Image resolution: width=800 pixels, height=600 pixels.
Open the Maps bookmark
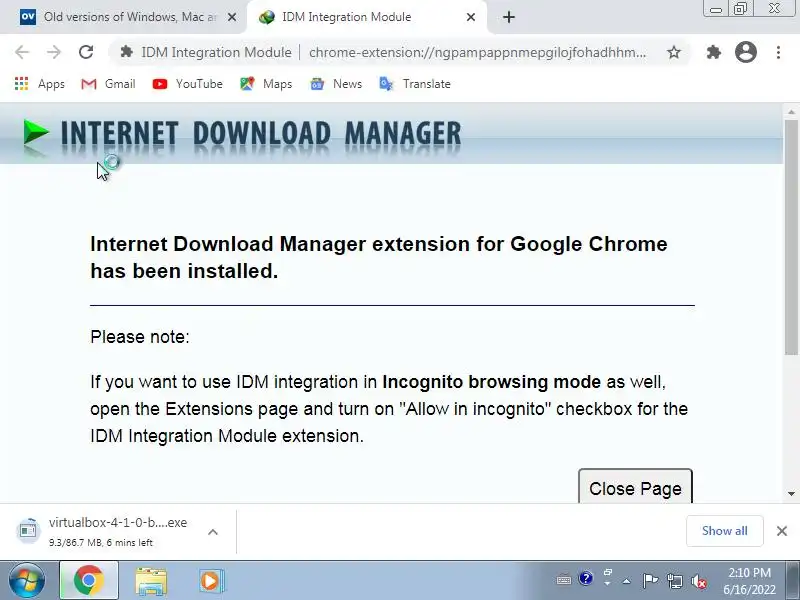(x=266, y=84)
